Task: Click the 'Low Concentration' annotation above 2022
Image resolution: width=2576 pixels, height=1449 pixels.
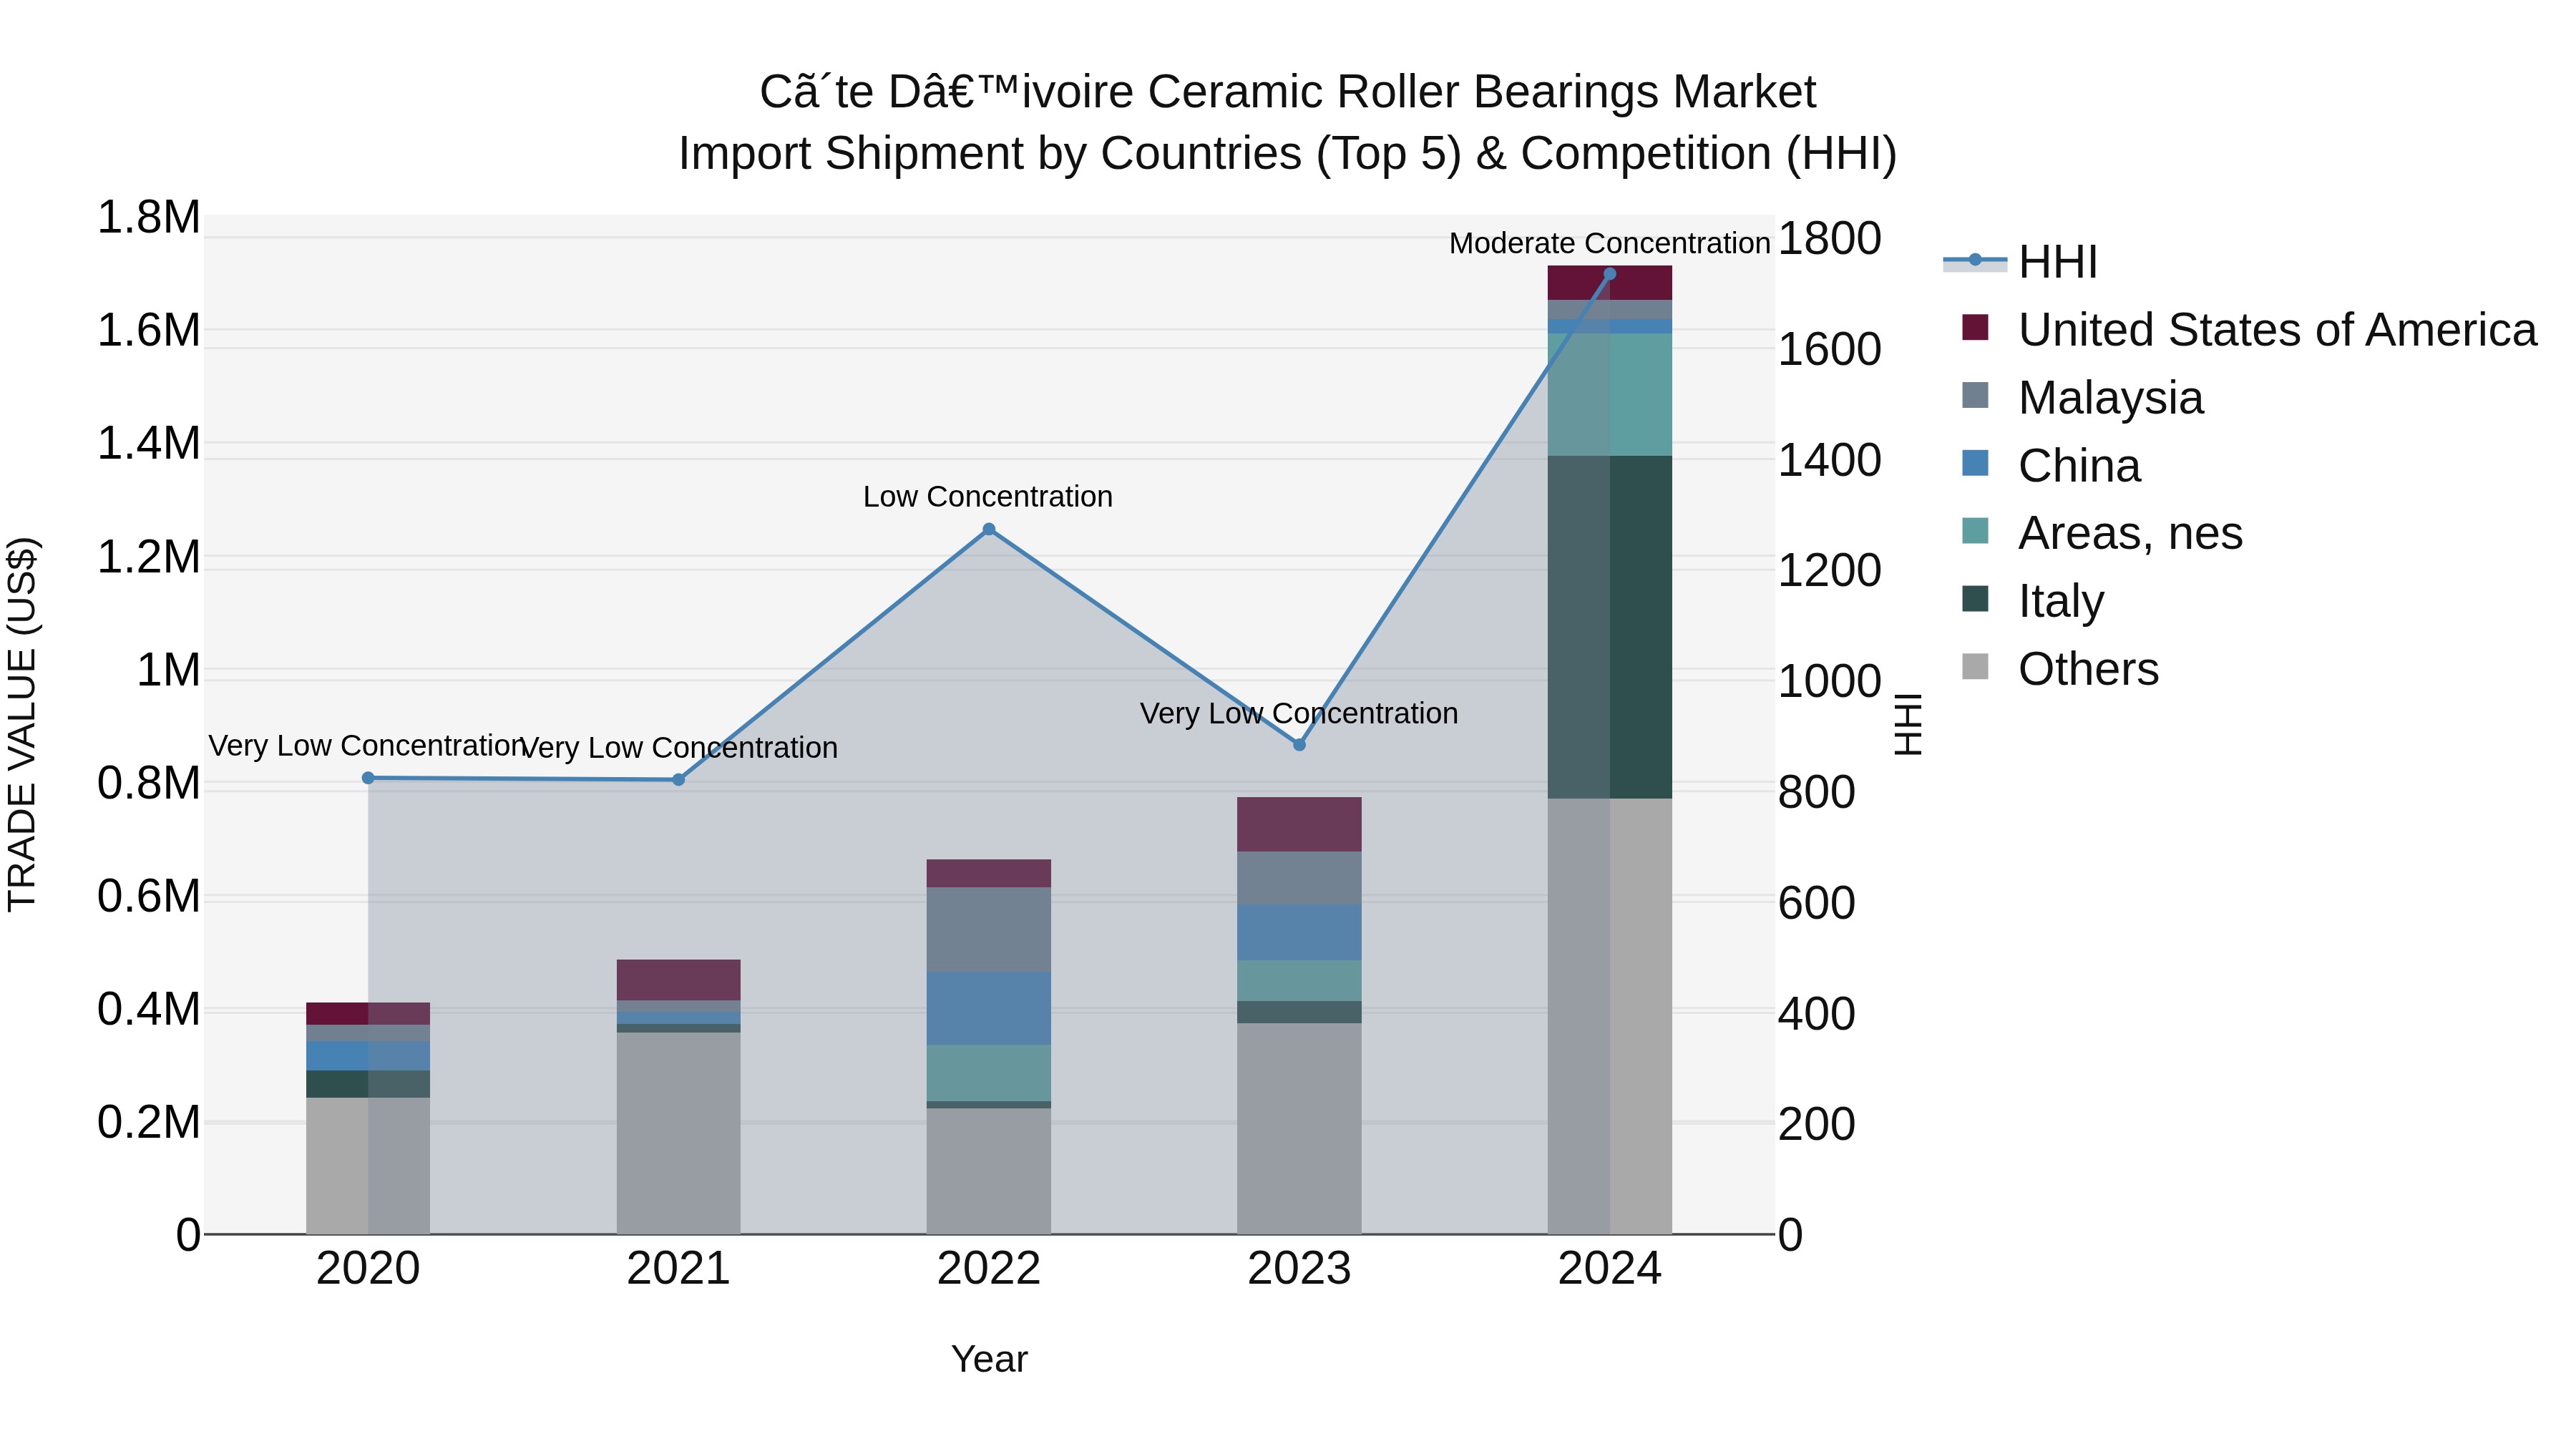Action: coord(988,497)
